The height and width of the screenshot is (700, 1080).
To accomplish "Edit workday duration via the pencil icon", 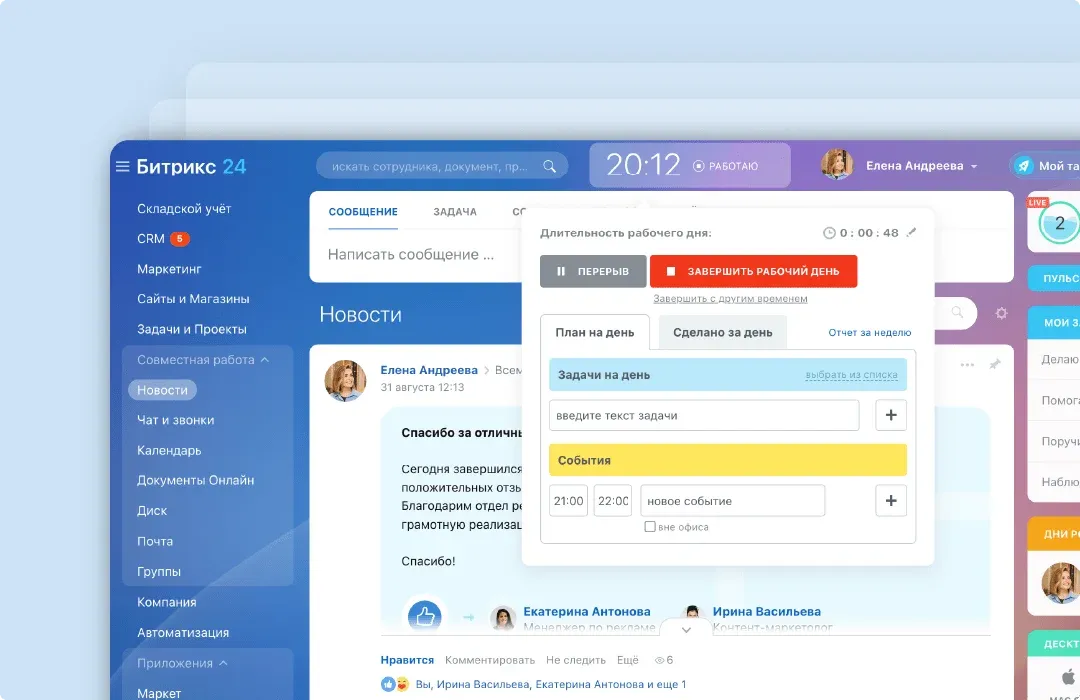I will coord(908,232).
